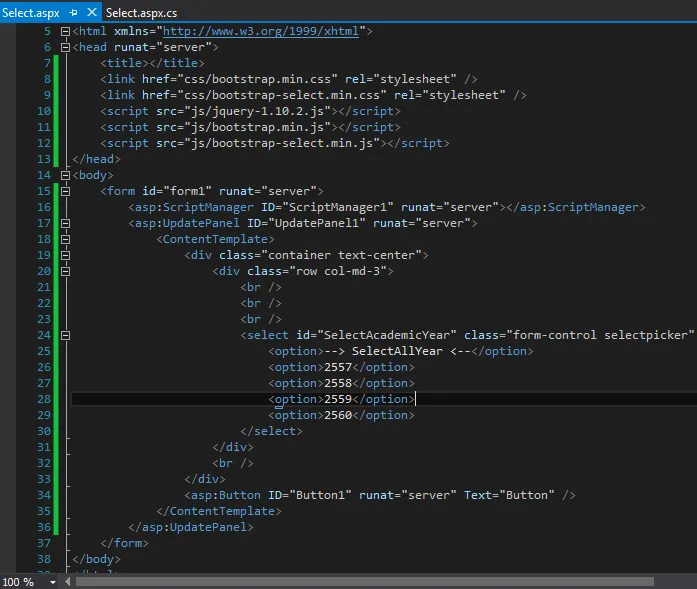The width and height of the screenshot is (697, 589).
Task: Switch to the Select.aspx.cs tab
Action: click(141, 13)
